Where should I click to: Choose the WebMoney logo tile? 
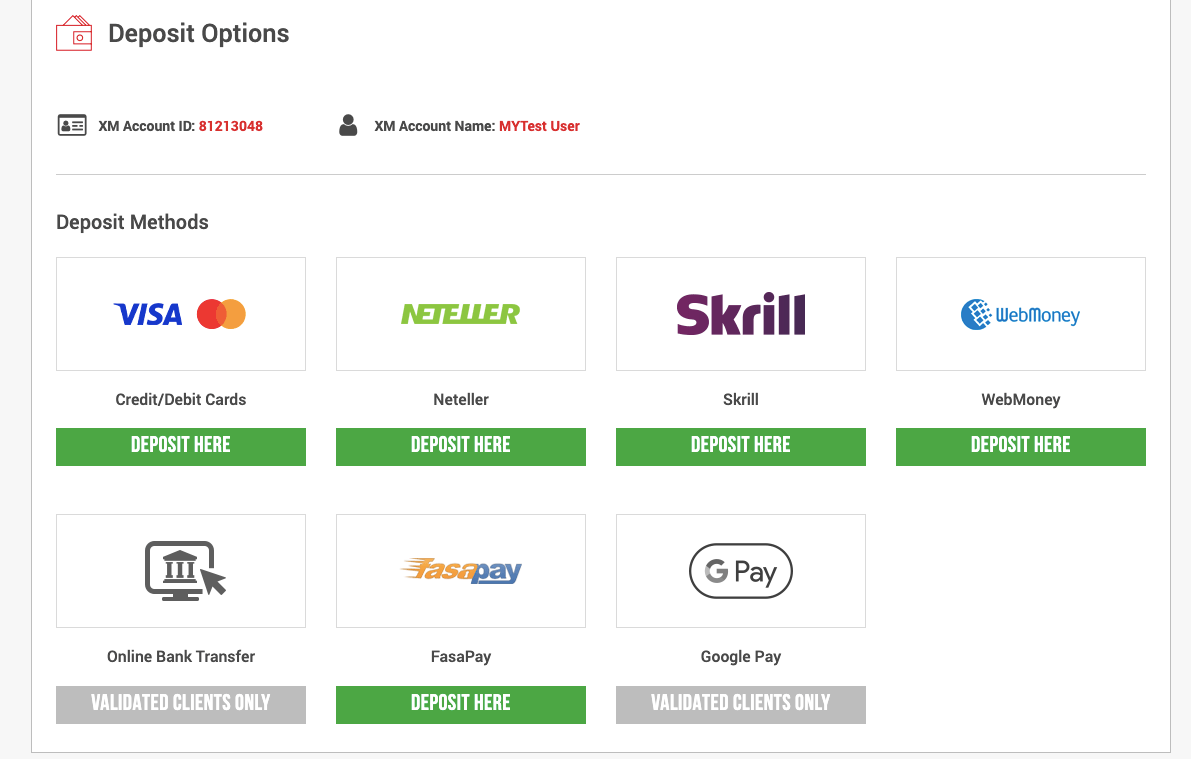tap(1021, 314)
